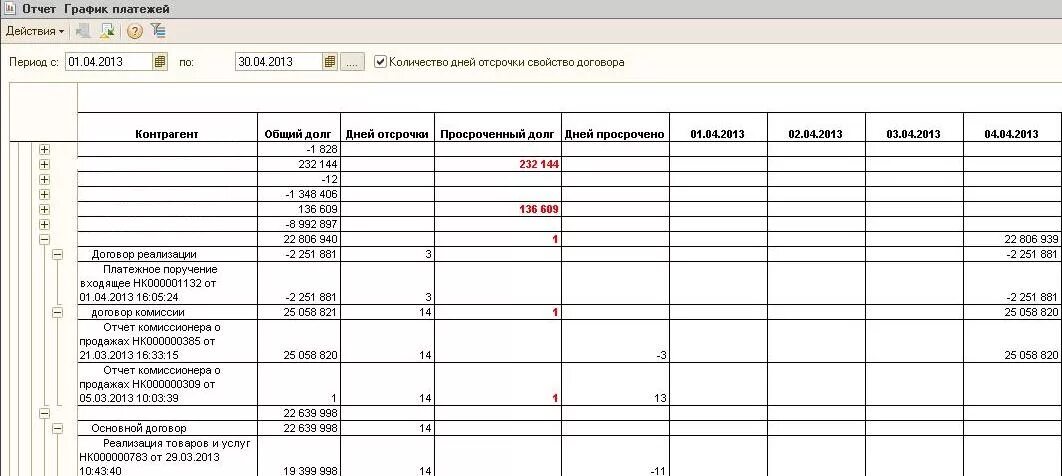
Task: Click the report icon in title bar
Action: coord(10,9)
